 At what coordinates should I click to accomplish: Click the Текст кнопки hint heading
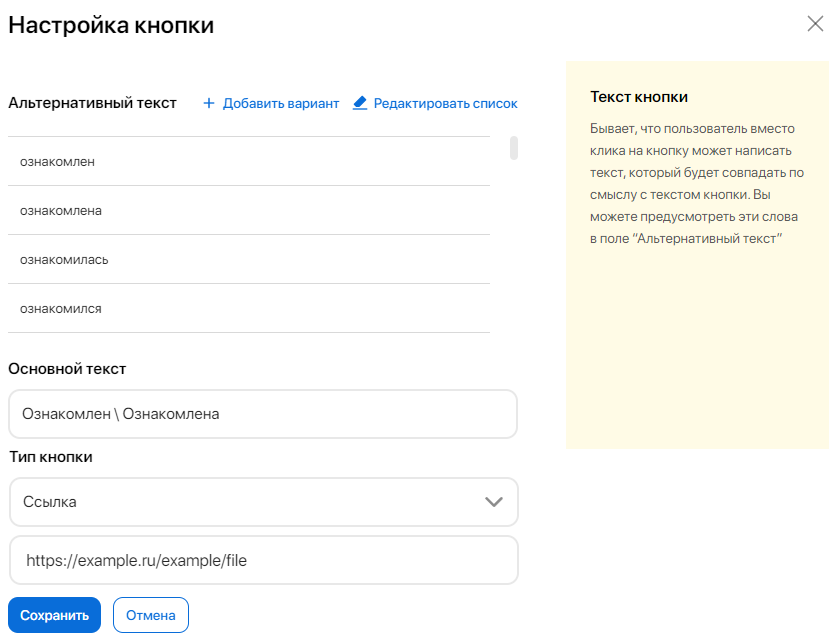pos(639,97)
